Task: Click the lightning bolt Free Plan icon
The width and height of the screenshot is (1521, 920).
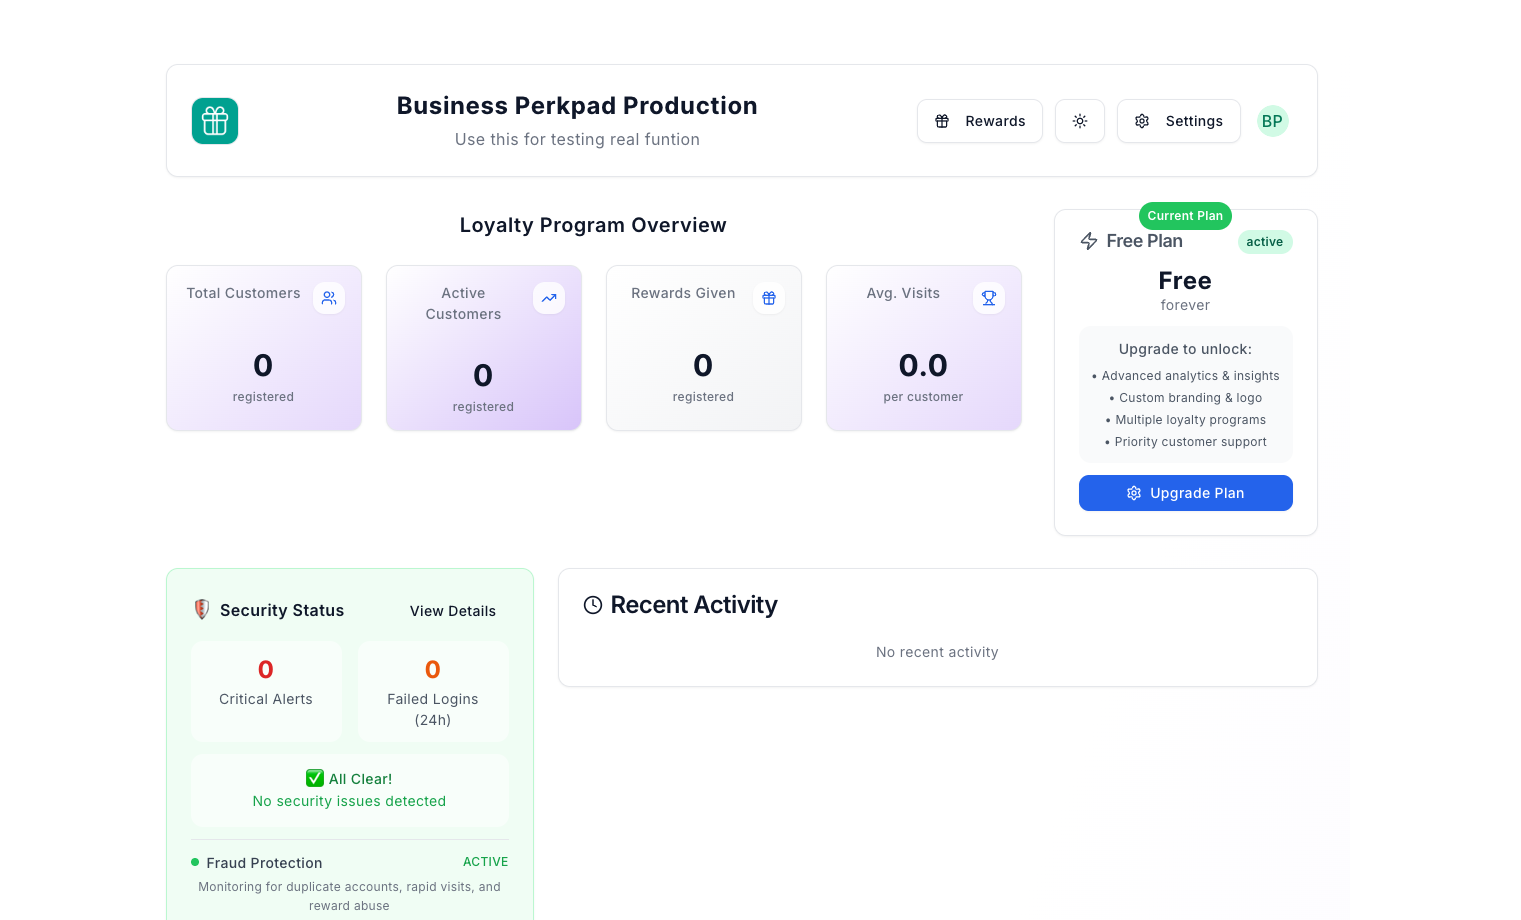Action: 1089,241
